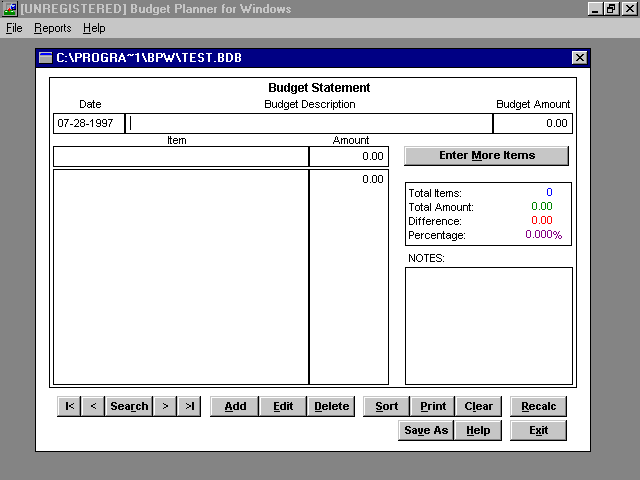Click the Sort button
Viewport: 640px width, 480px height.
(x=386, y=406)
